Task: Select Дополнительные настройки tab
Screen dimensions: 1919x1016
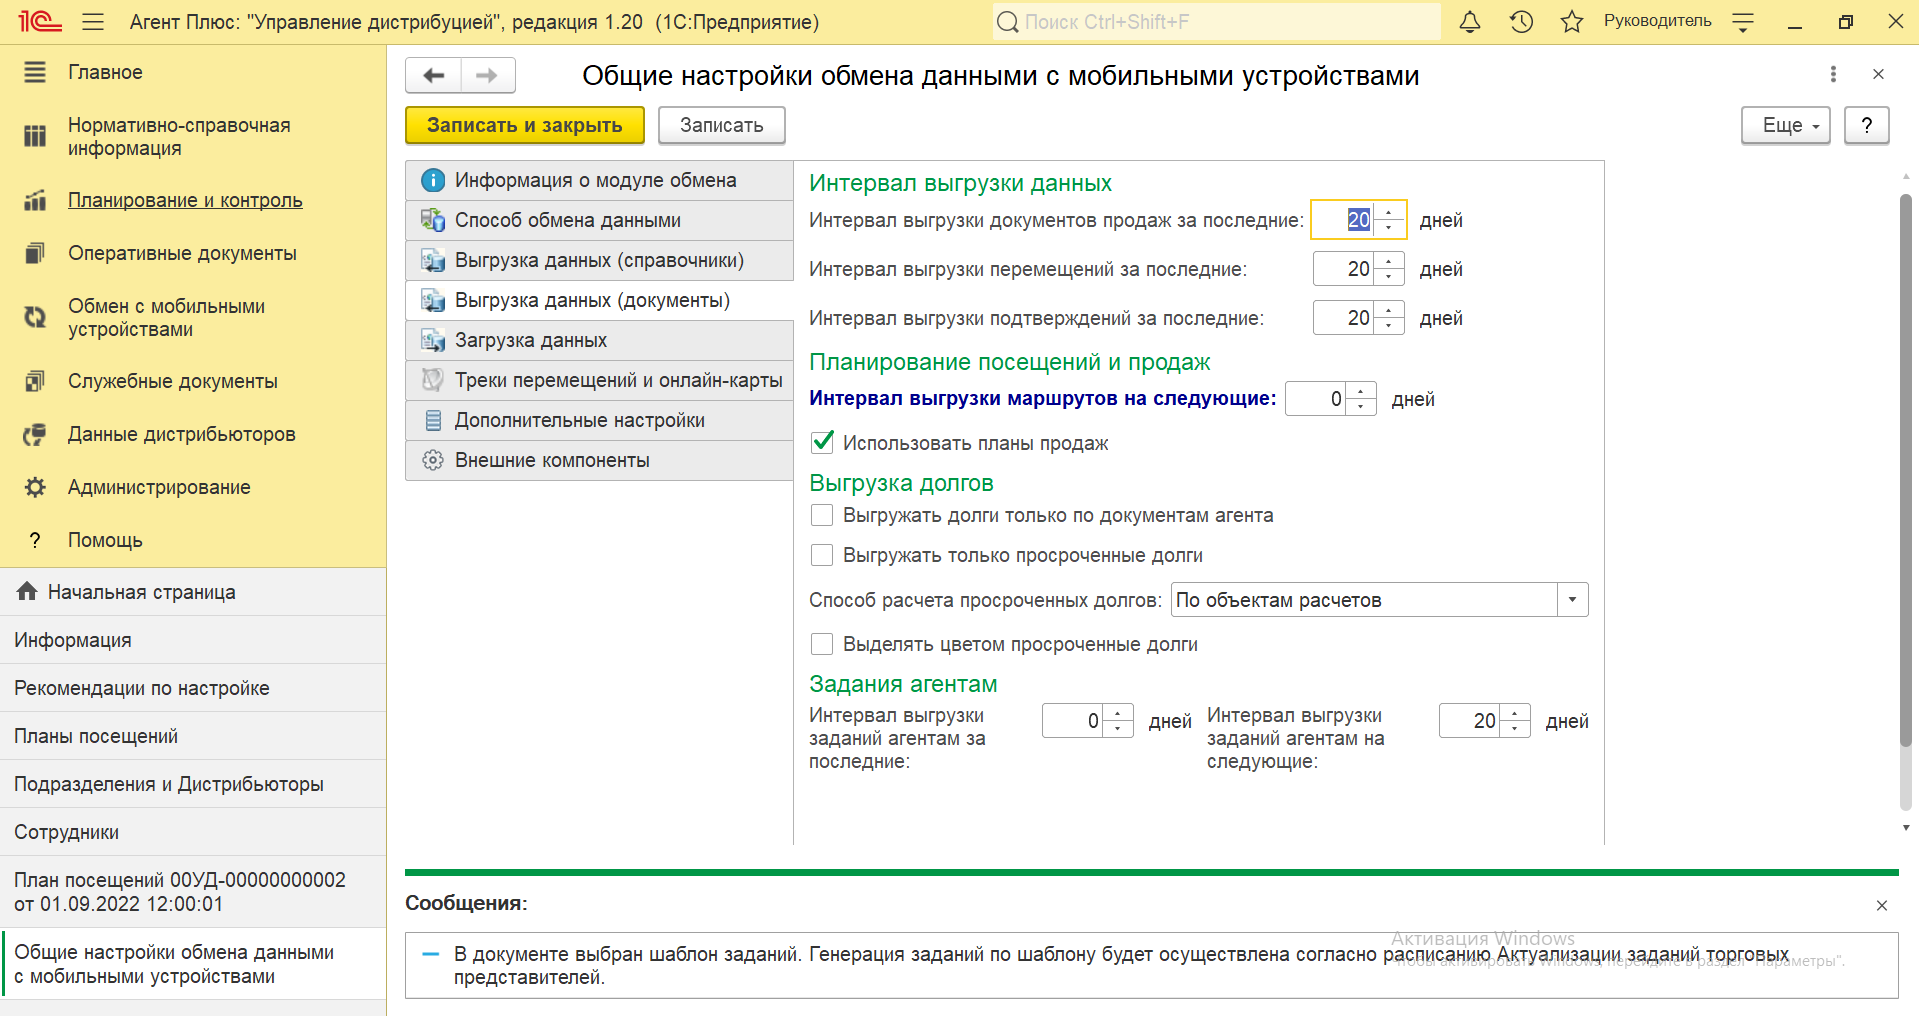Action: coord(599,420)
